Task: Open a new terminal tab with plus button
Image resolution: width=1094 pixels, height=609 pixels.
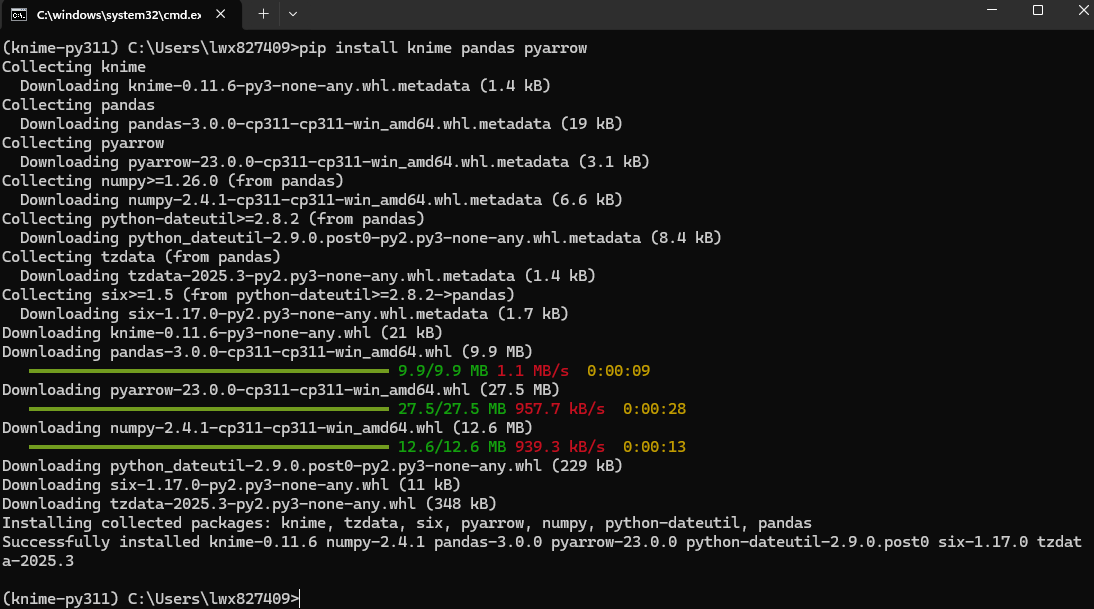Action: tap(263, 14)
